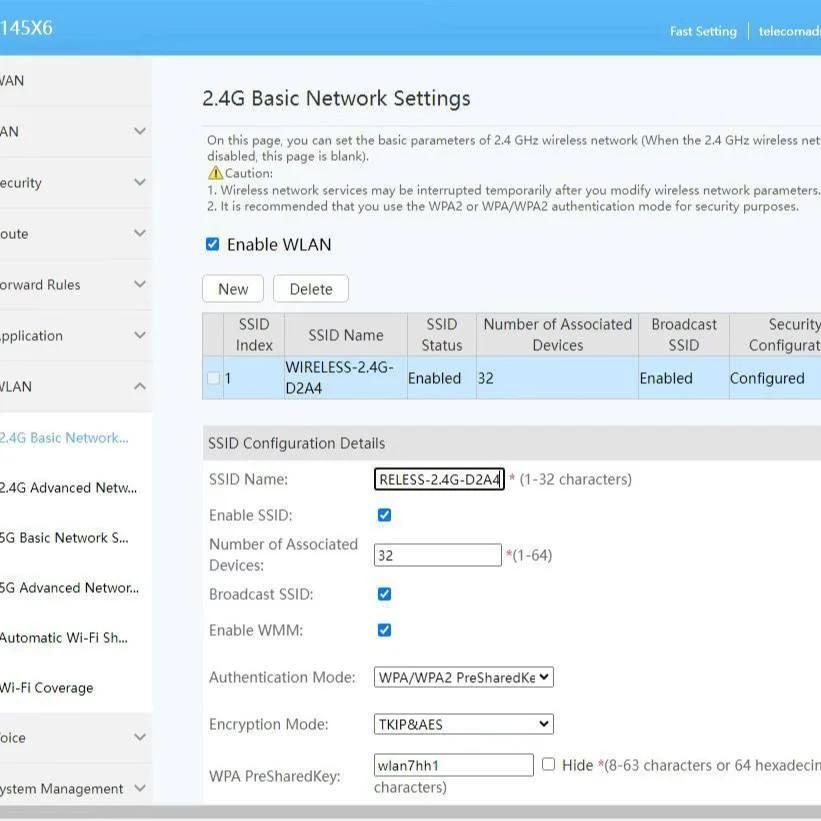The height and width of the screenshot is (821, 821).
Task: Expand the Route menu chevron
Action: click(x=139, y=233)
